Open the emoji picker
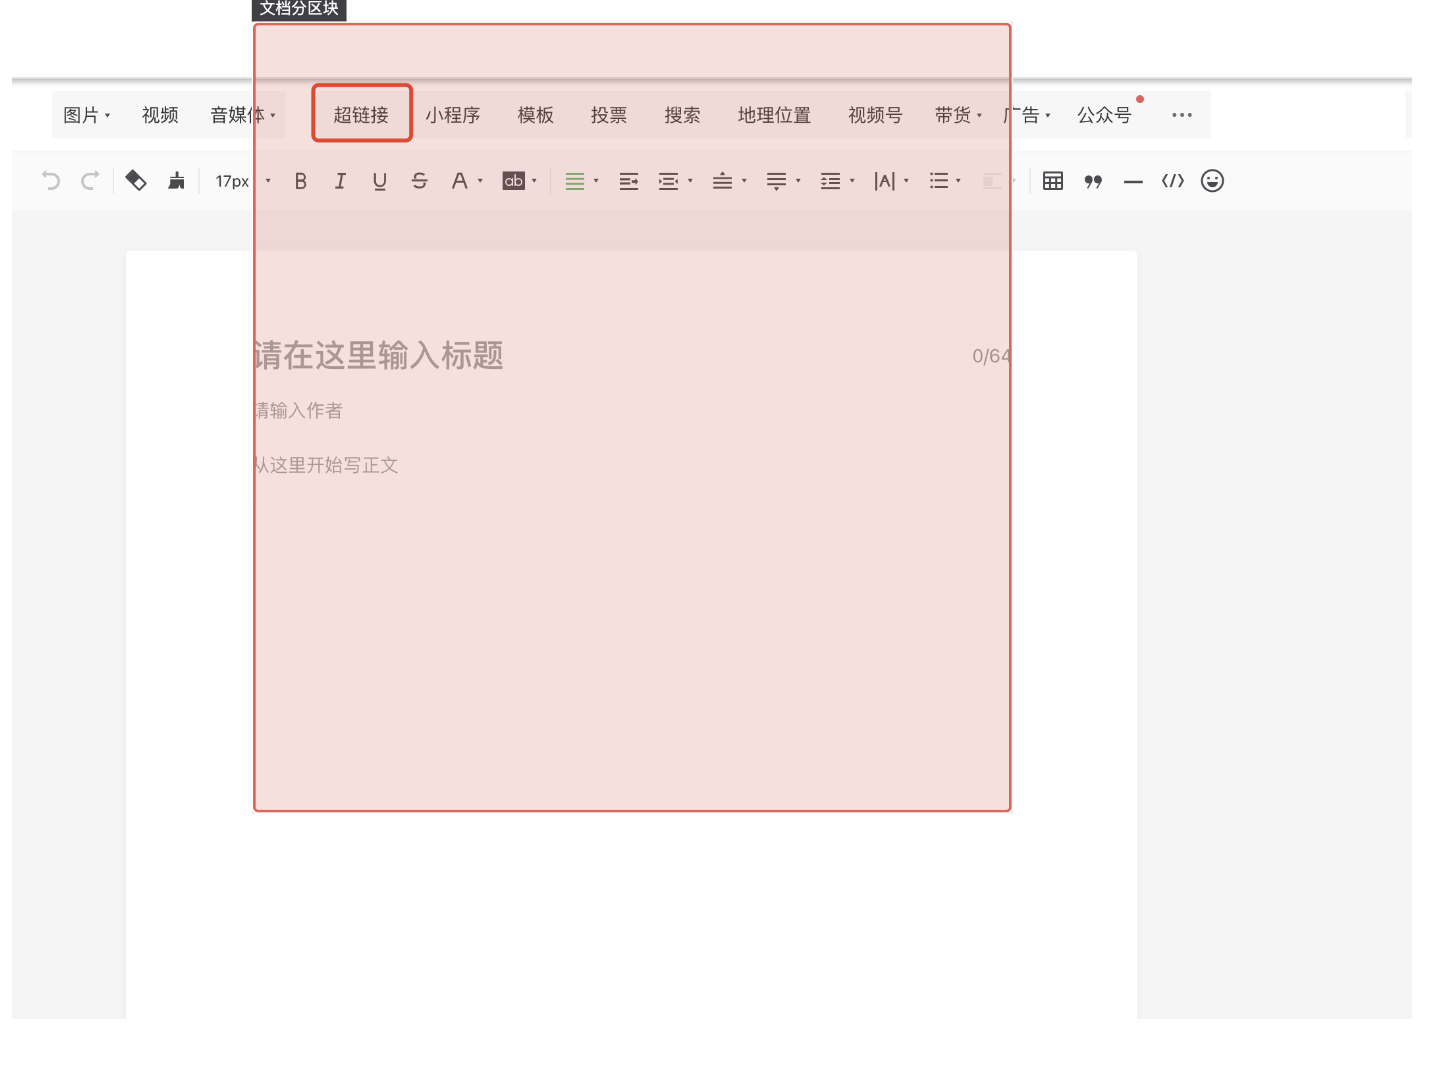Viewport: 1448px width, 1090px height. [x=1212, y=181]
